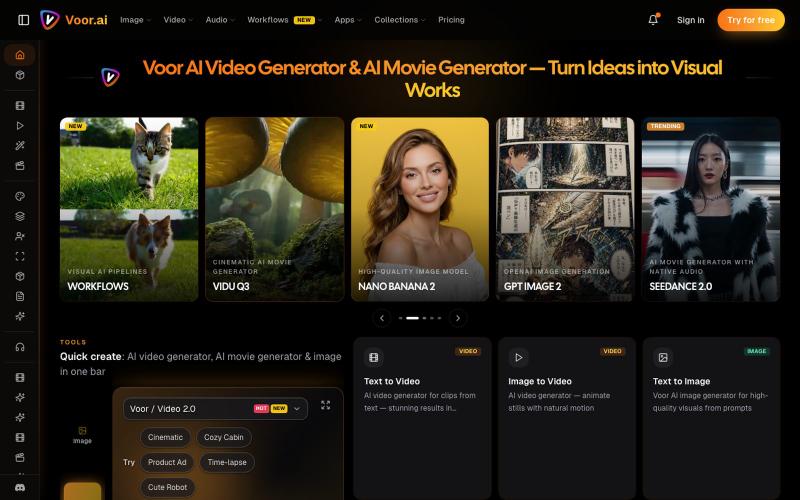Viewport: 800px width, 500px height.
Task: Open the Text to Image tool card
Action: coord(711,418)
